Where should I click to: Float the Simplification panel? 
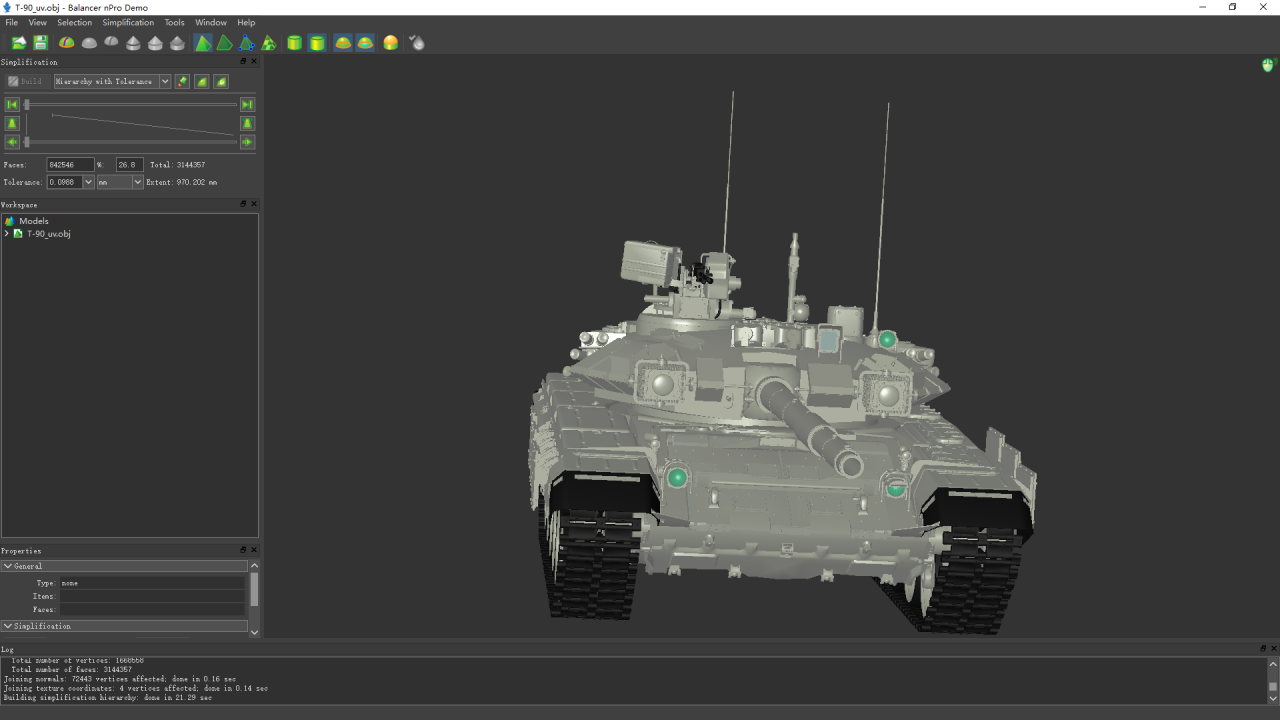(x=243, y=61)
